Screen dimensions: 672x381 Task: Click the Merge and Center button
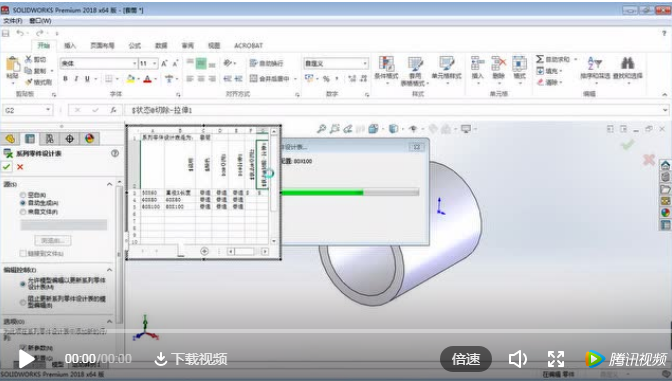point(270,78)
